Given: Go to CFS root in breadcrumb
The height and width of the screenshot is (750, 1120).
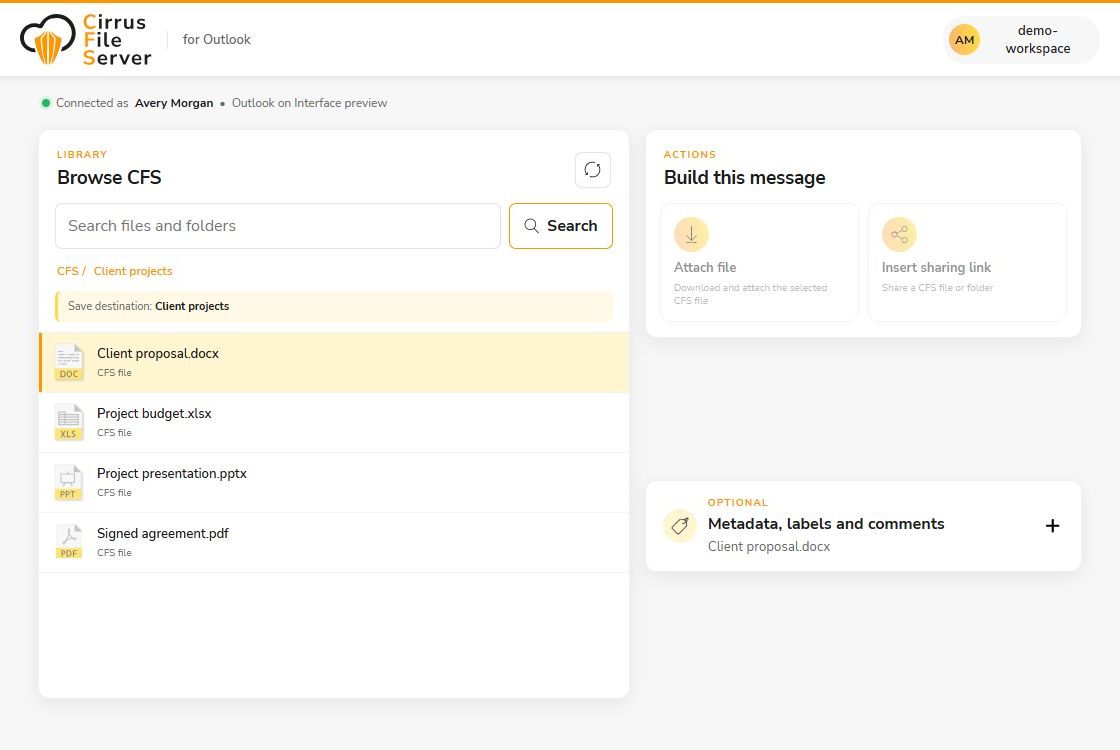Looking at the screenshot, I should 68,271.
